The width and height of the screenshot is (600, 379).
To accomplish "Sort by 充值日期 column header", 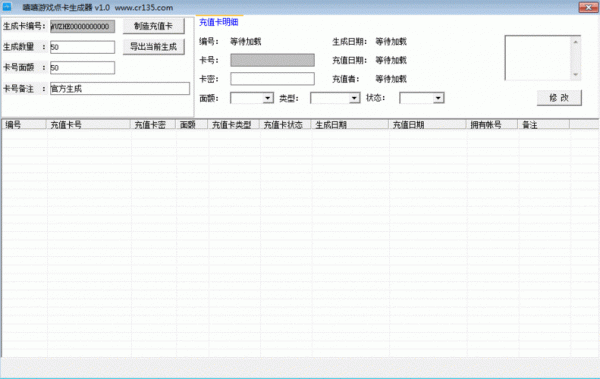I will (x=428, y=125).
